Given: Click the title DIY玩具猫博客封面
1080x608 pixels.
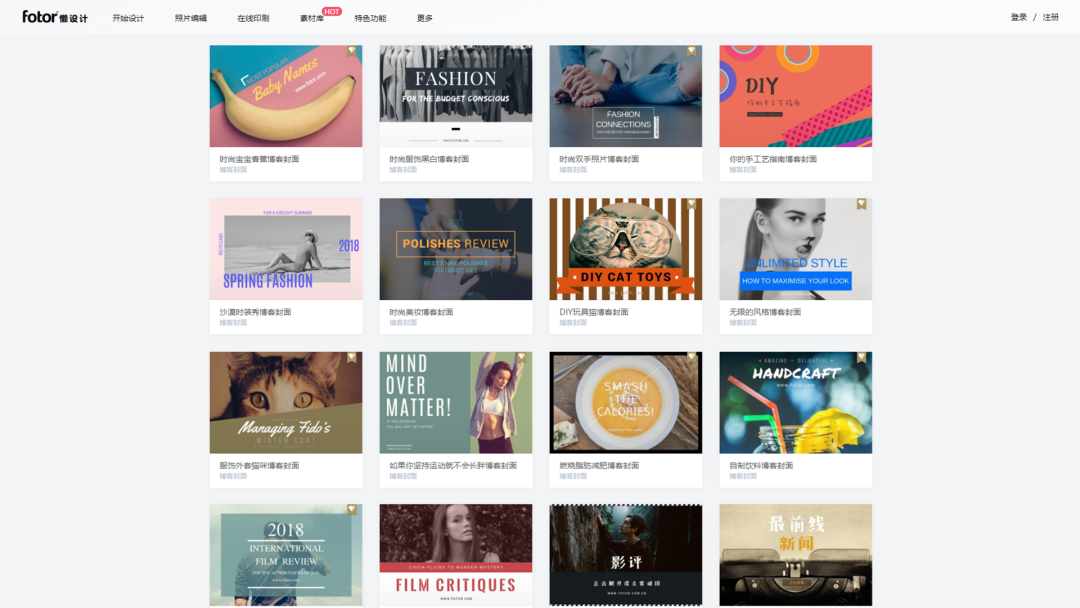Looking at the screenshot, I should (x=594, y=312).
